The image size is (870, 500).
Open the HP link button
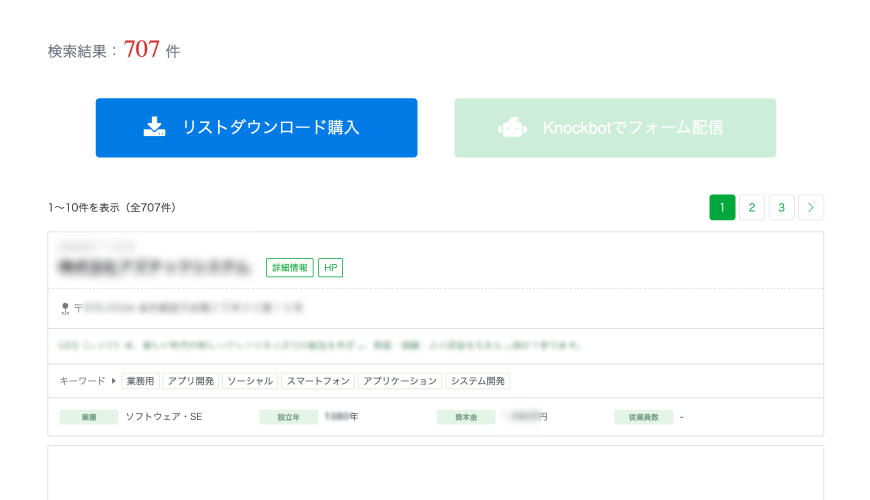click(x=331, y=267)
